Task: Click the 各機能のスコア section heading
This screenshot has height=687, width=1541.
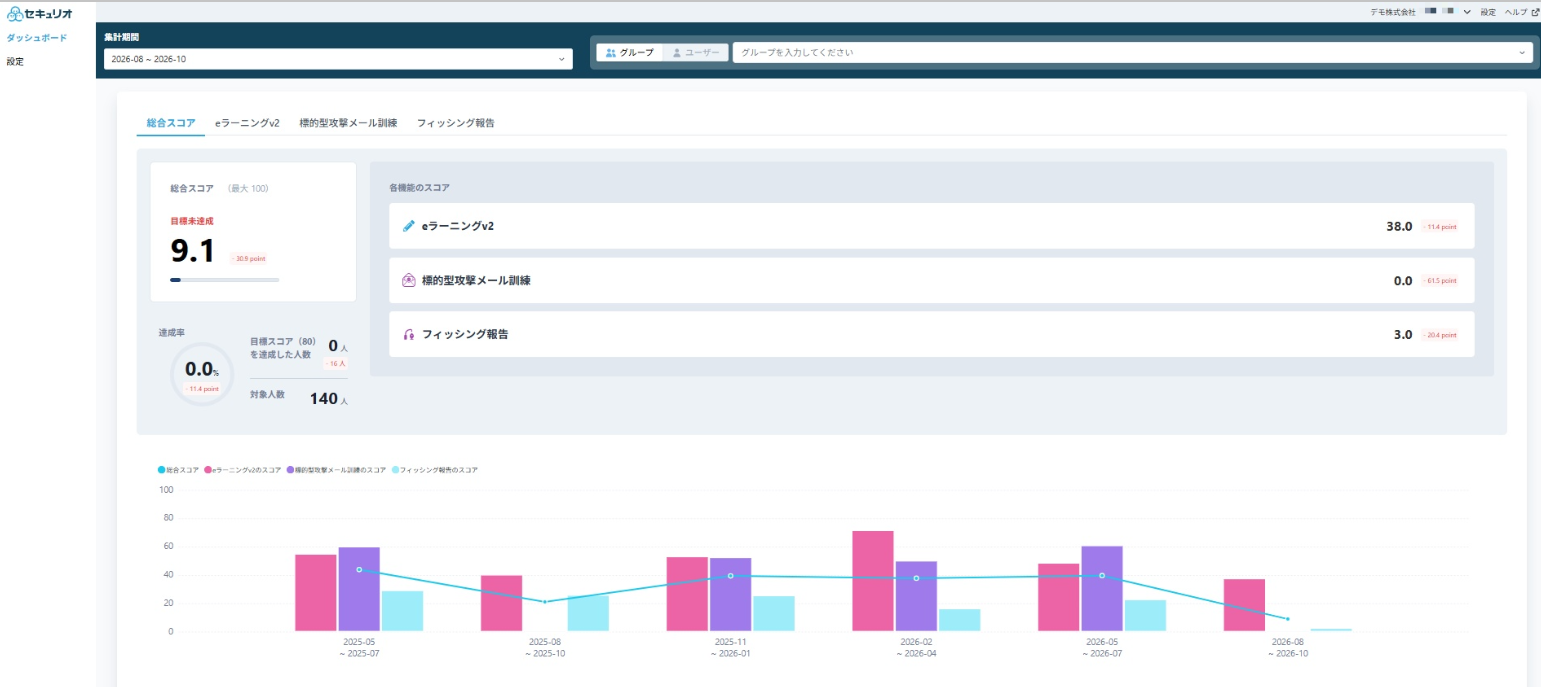Action: tap(419, 187)
